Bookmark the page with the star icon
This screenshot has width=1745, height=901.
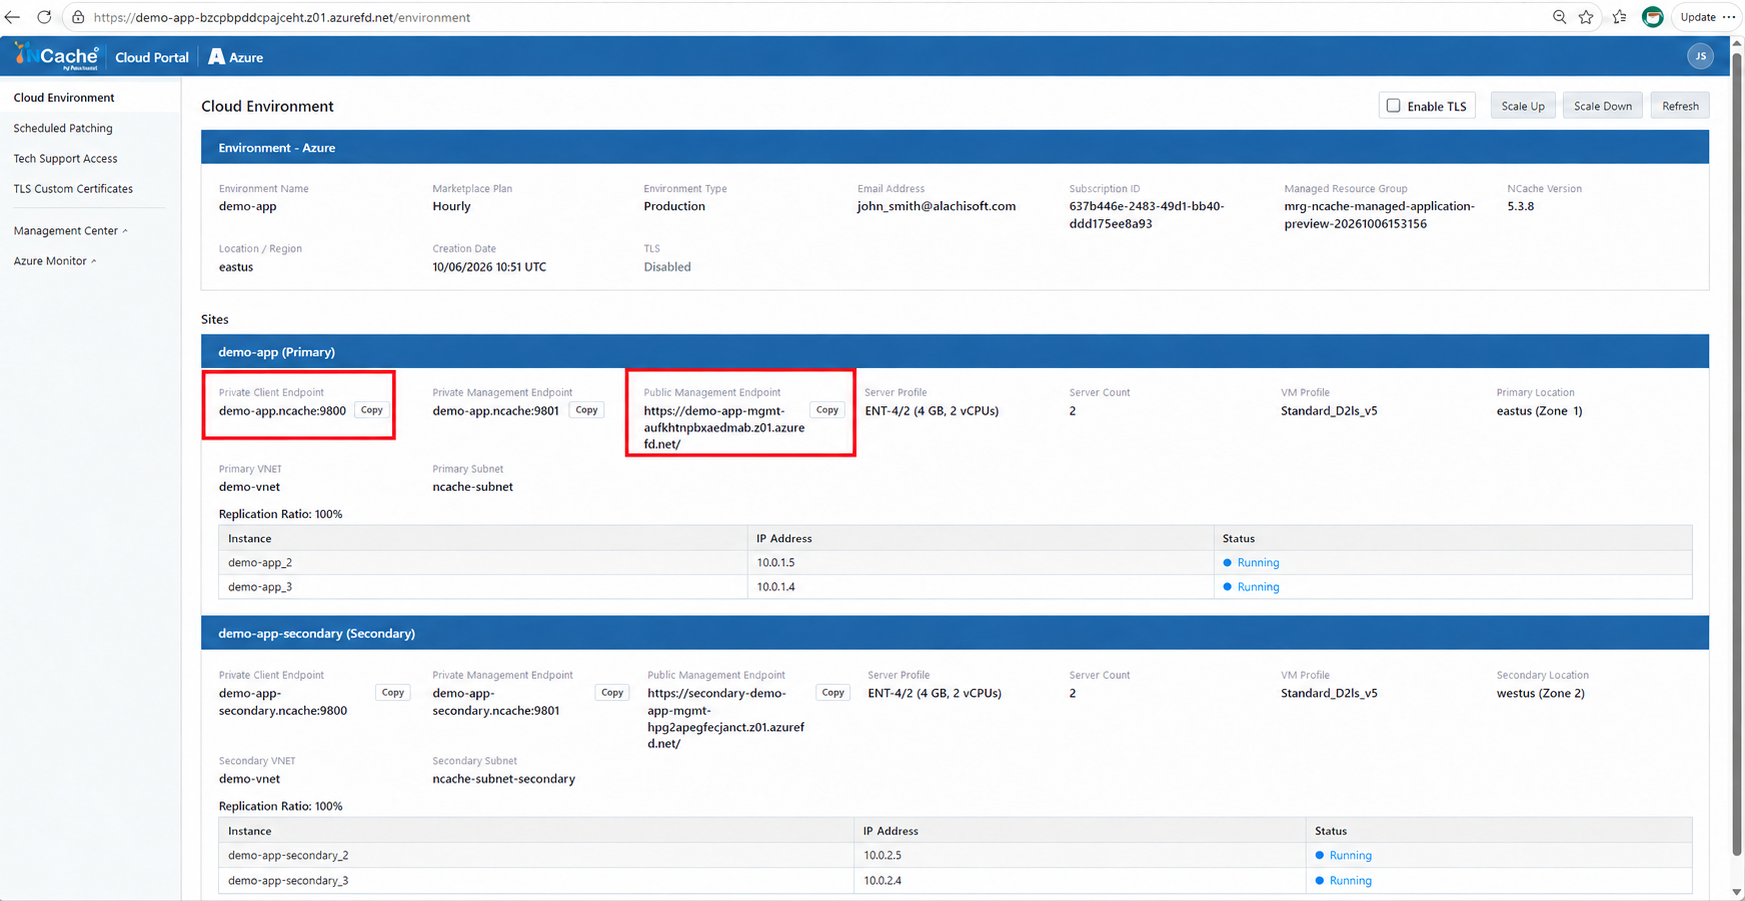pyautogui.click(x=1586, y=17)
